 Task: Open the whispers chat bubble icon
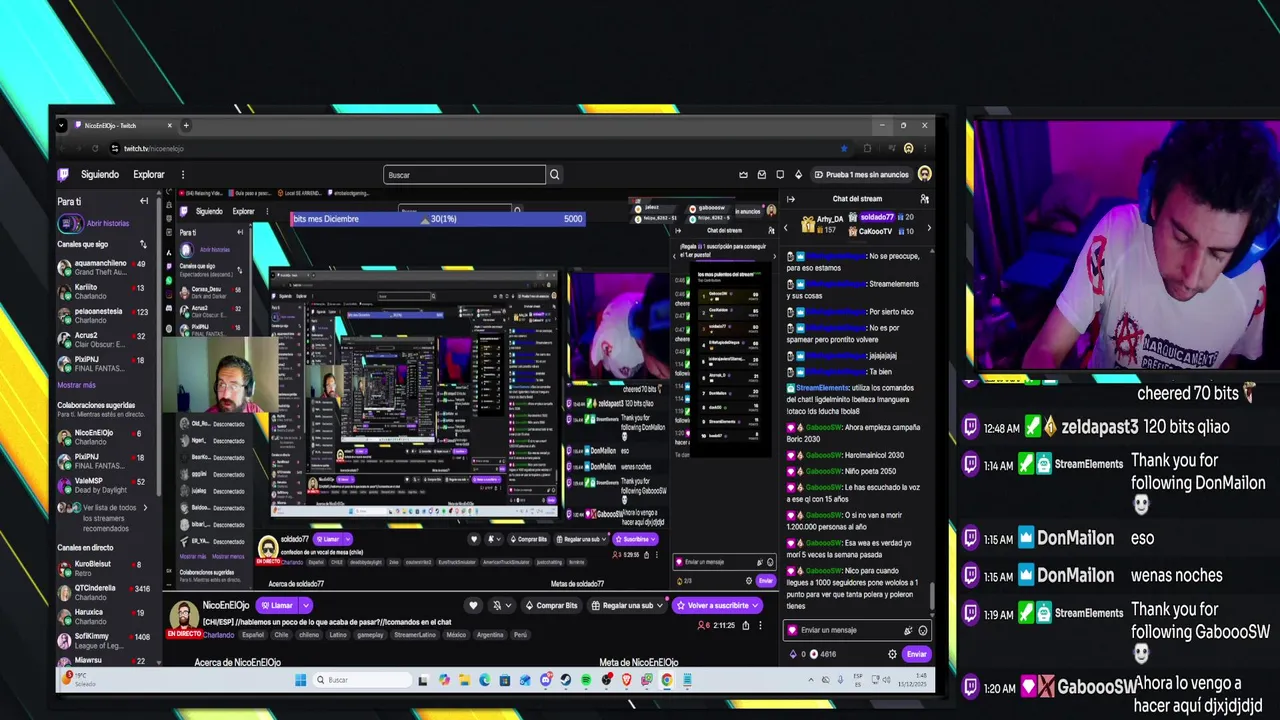(x=780, y=174)
